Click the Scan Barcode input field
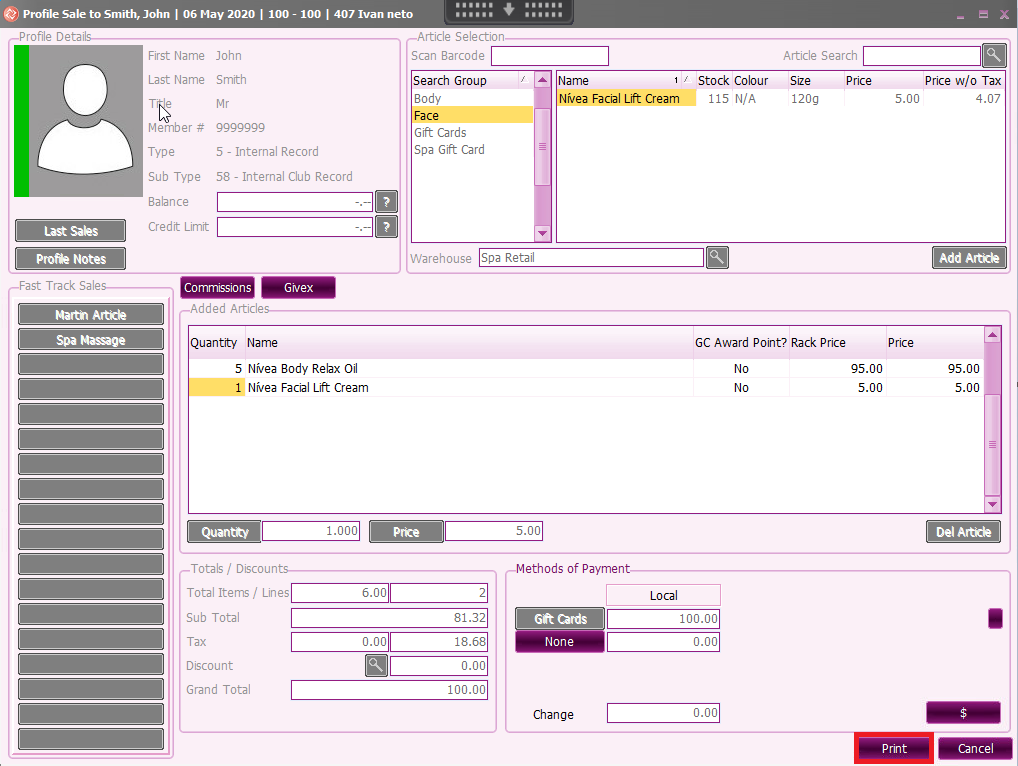 pos(550,56)
